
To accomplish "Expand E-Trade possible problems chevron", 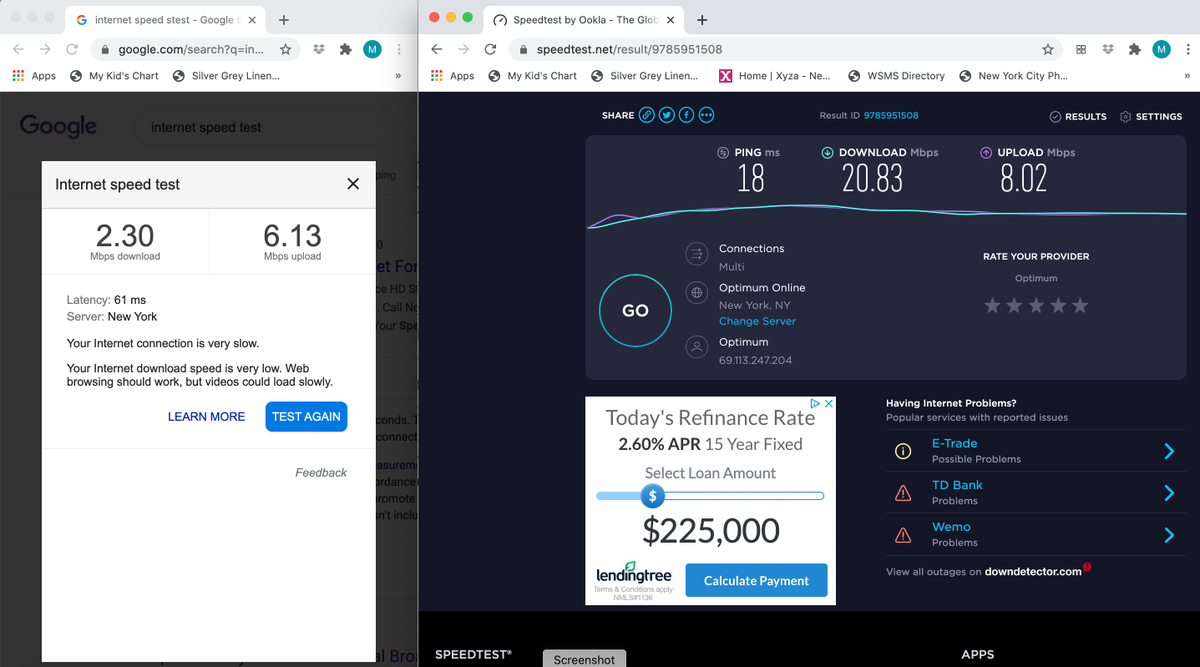I will (1169, 451).
